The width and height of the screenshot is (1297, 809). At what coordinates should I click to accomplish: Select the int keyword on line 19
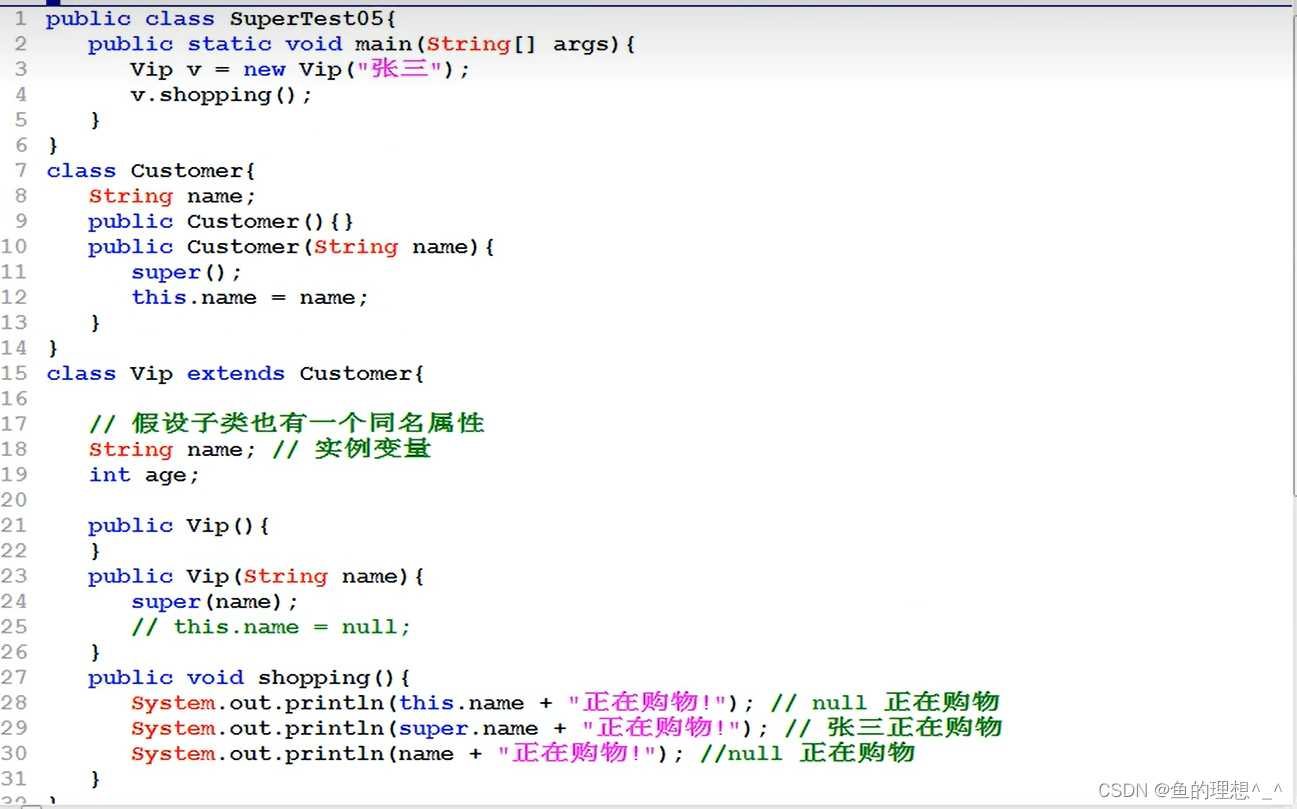click(109, 474)
